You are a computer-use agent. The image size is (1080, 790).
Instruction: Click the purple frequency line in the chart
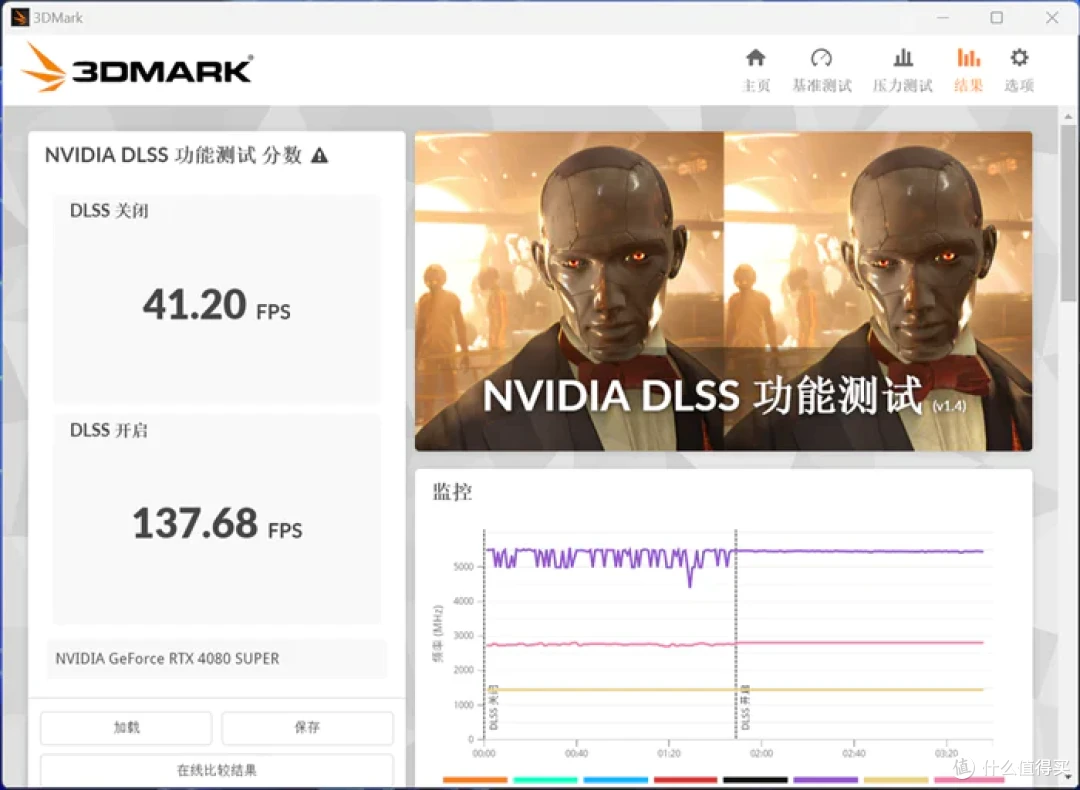pos(861,551)
